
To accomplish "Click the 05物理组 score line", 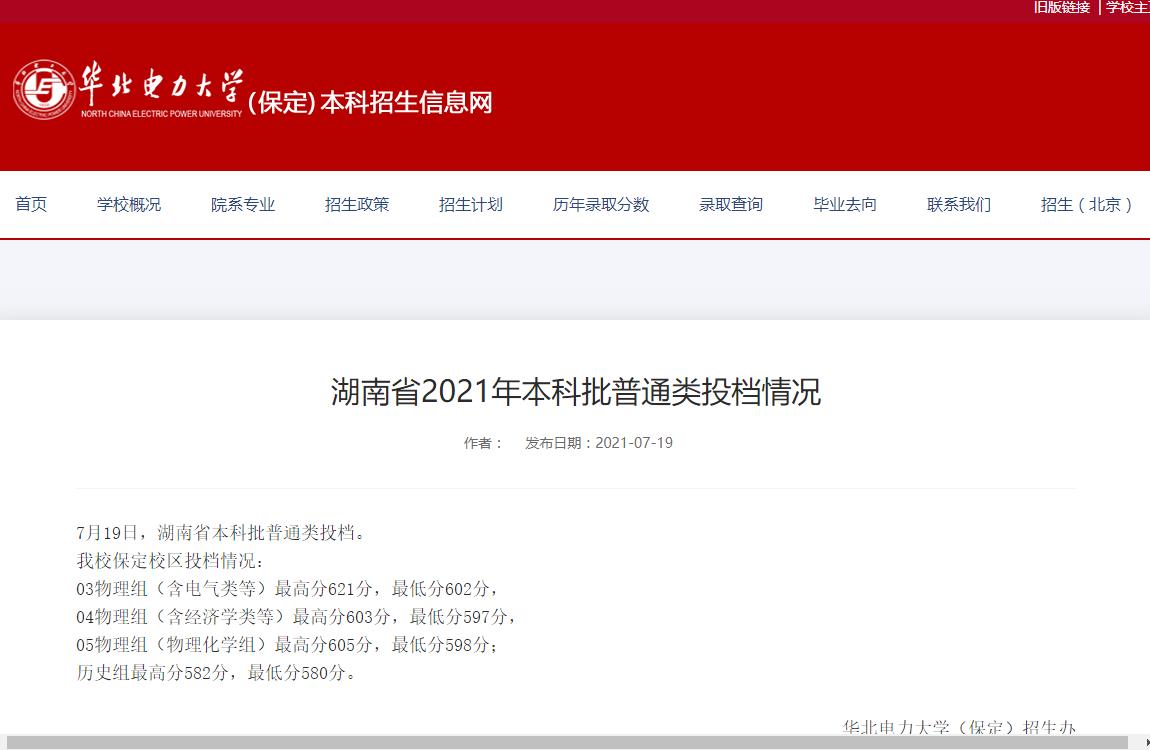I will [x=288, y=644].
